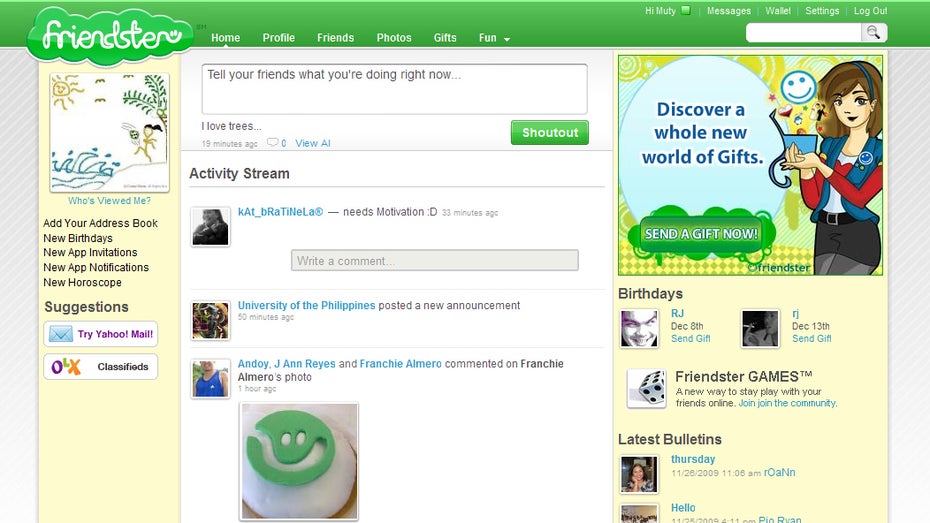Open Messages in top bar
This screenshot has height=523, width=930.
click(728, 11)
